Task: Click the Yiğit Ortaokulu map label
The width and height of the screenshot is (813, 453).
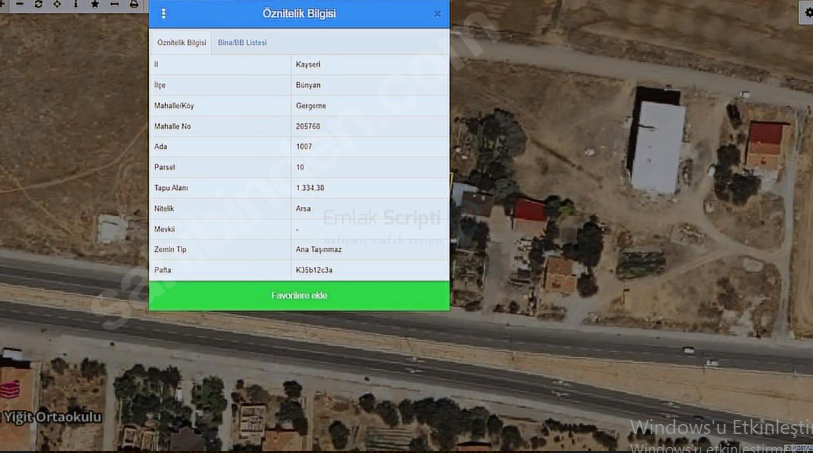Action: coord(51,417)
